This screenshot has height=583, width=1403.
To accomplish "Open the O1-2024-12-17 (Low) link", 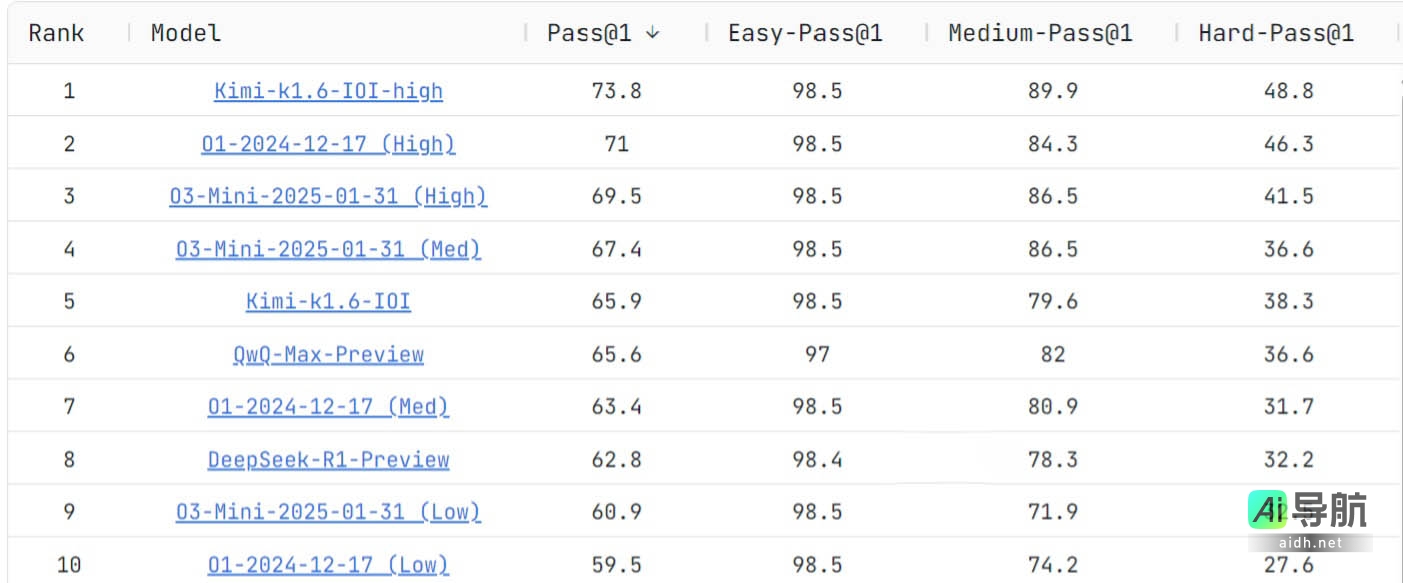I will coord(328,565).
